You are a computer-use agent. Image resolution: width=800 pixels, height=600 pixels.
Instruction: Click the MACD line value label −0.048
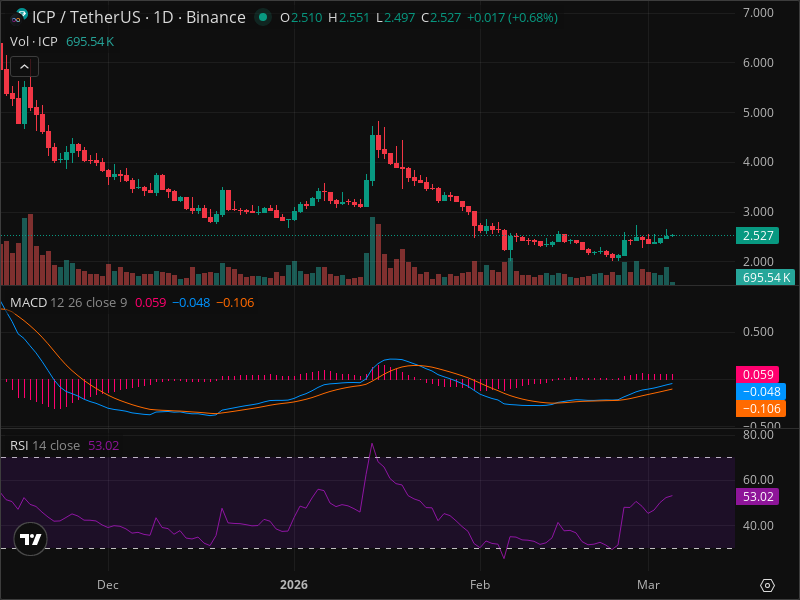(761, 391)
